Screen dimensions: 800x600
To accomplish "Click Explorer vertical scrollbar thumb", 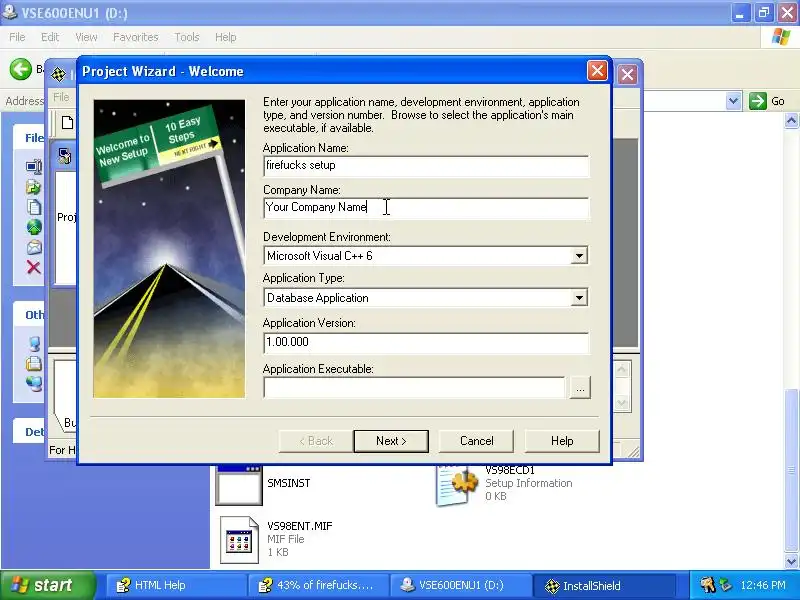I will pyautogui.click(x=791, y=469).
